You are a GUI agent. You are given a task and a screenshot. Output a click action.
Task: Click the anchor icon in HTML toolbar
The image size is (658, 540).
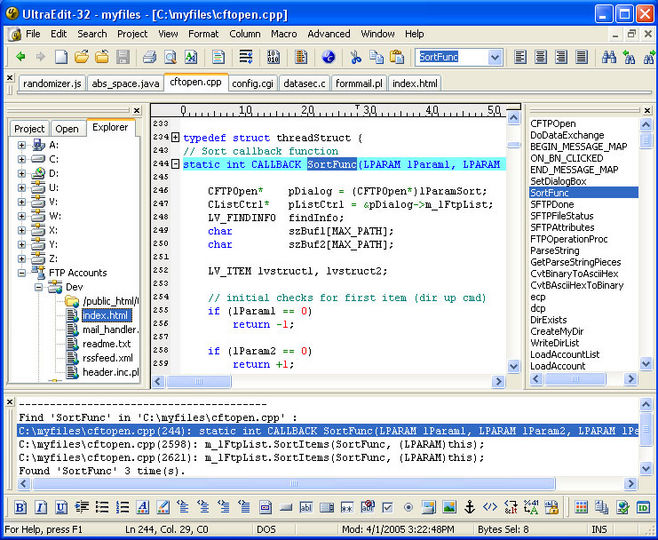[469, 507]
